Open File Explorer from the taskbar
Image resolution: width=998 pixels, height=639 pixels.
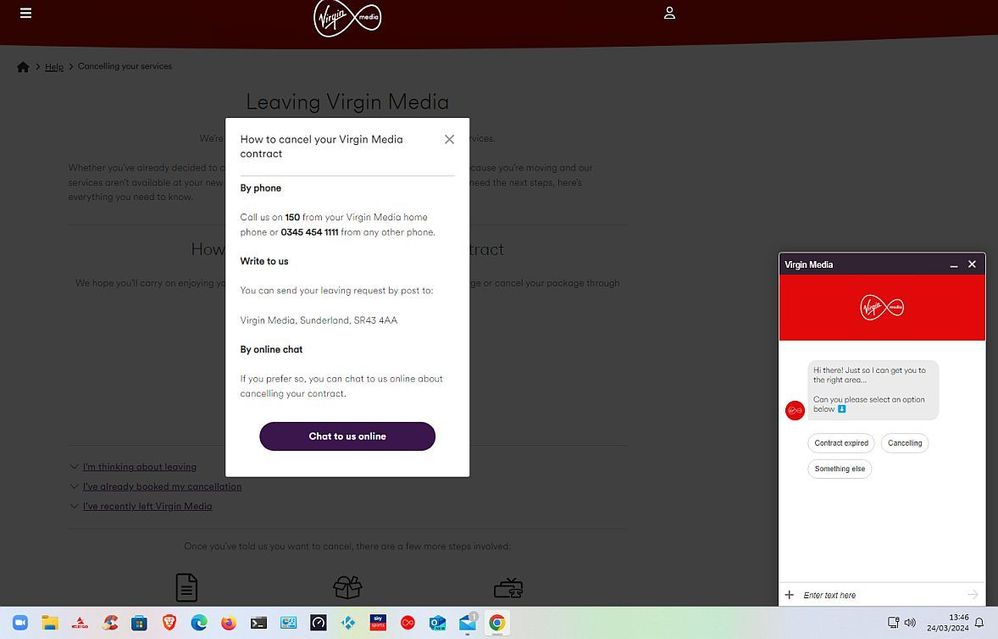click(x=50, y=622)
